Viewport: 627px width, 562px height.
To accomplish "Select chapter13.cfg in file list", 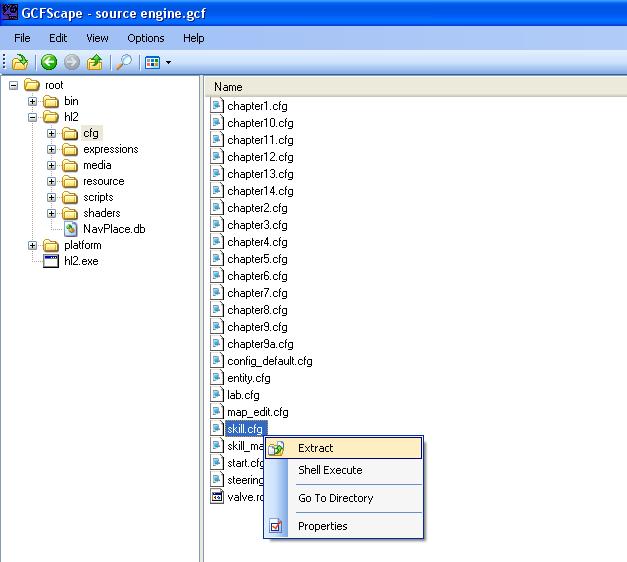I will click(260, 174).
